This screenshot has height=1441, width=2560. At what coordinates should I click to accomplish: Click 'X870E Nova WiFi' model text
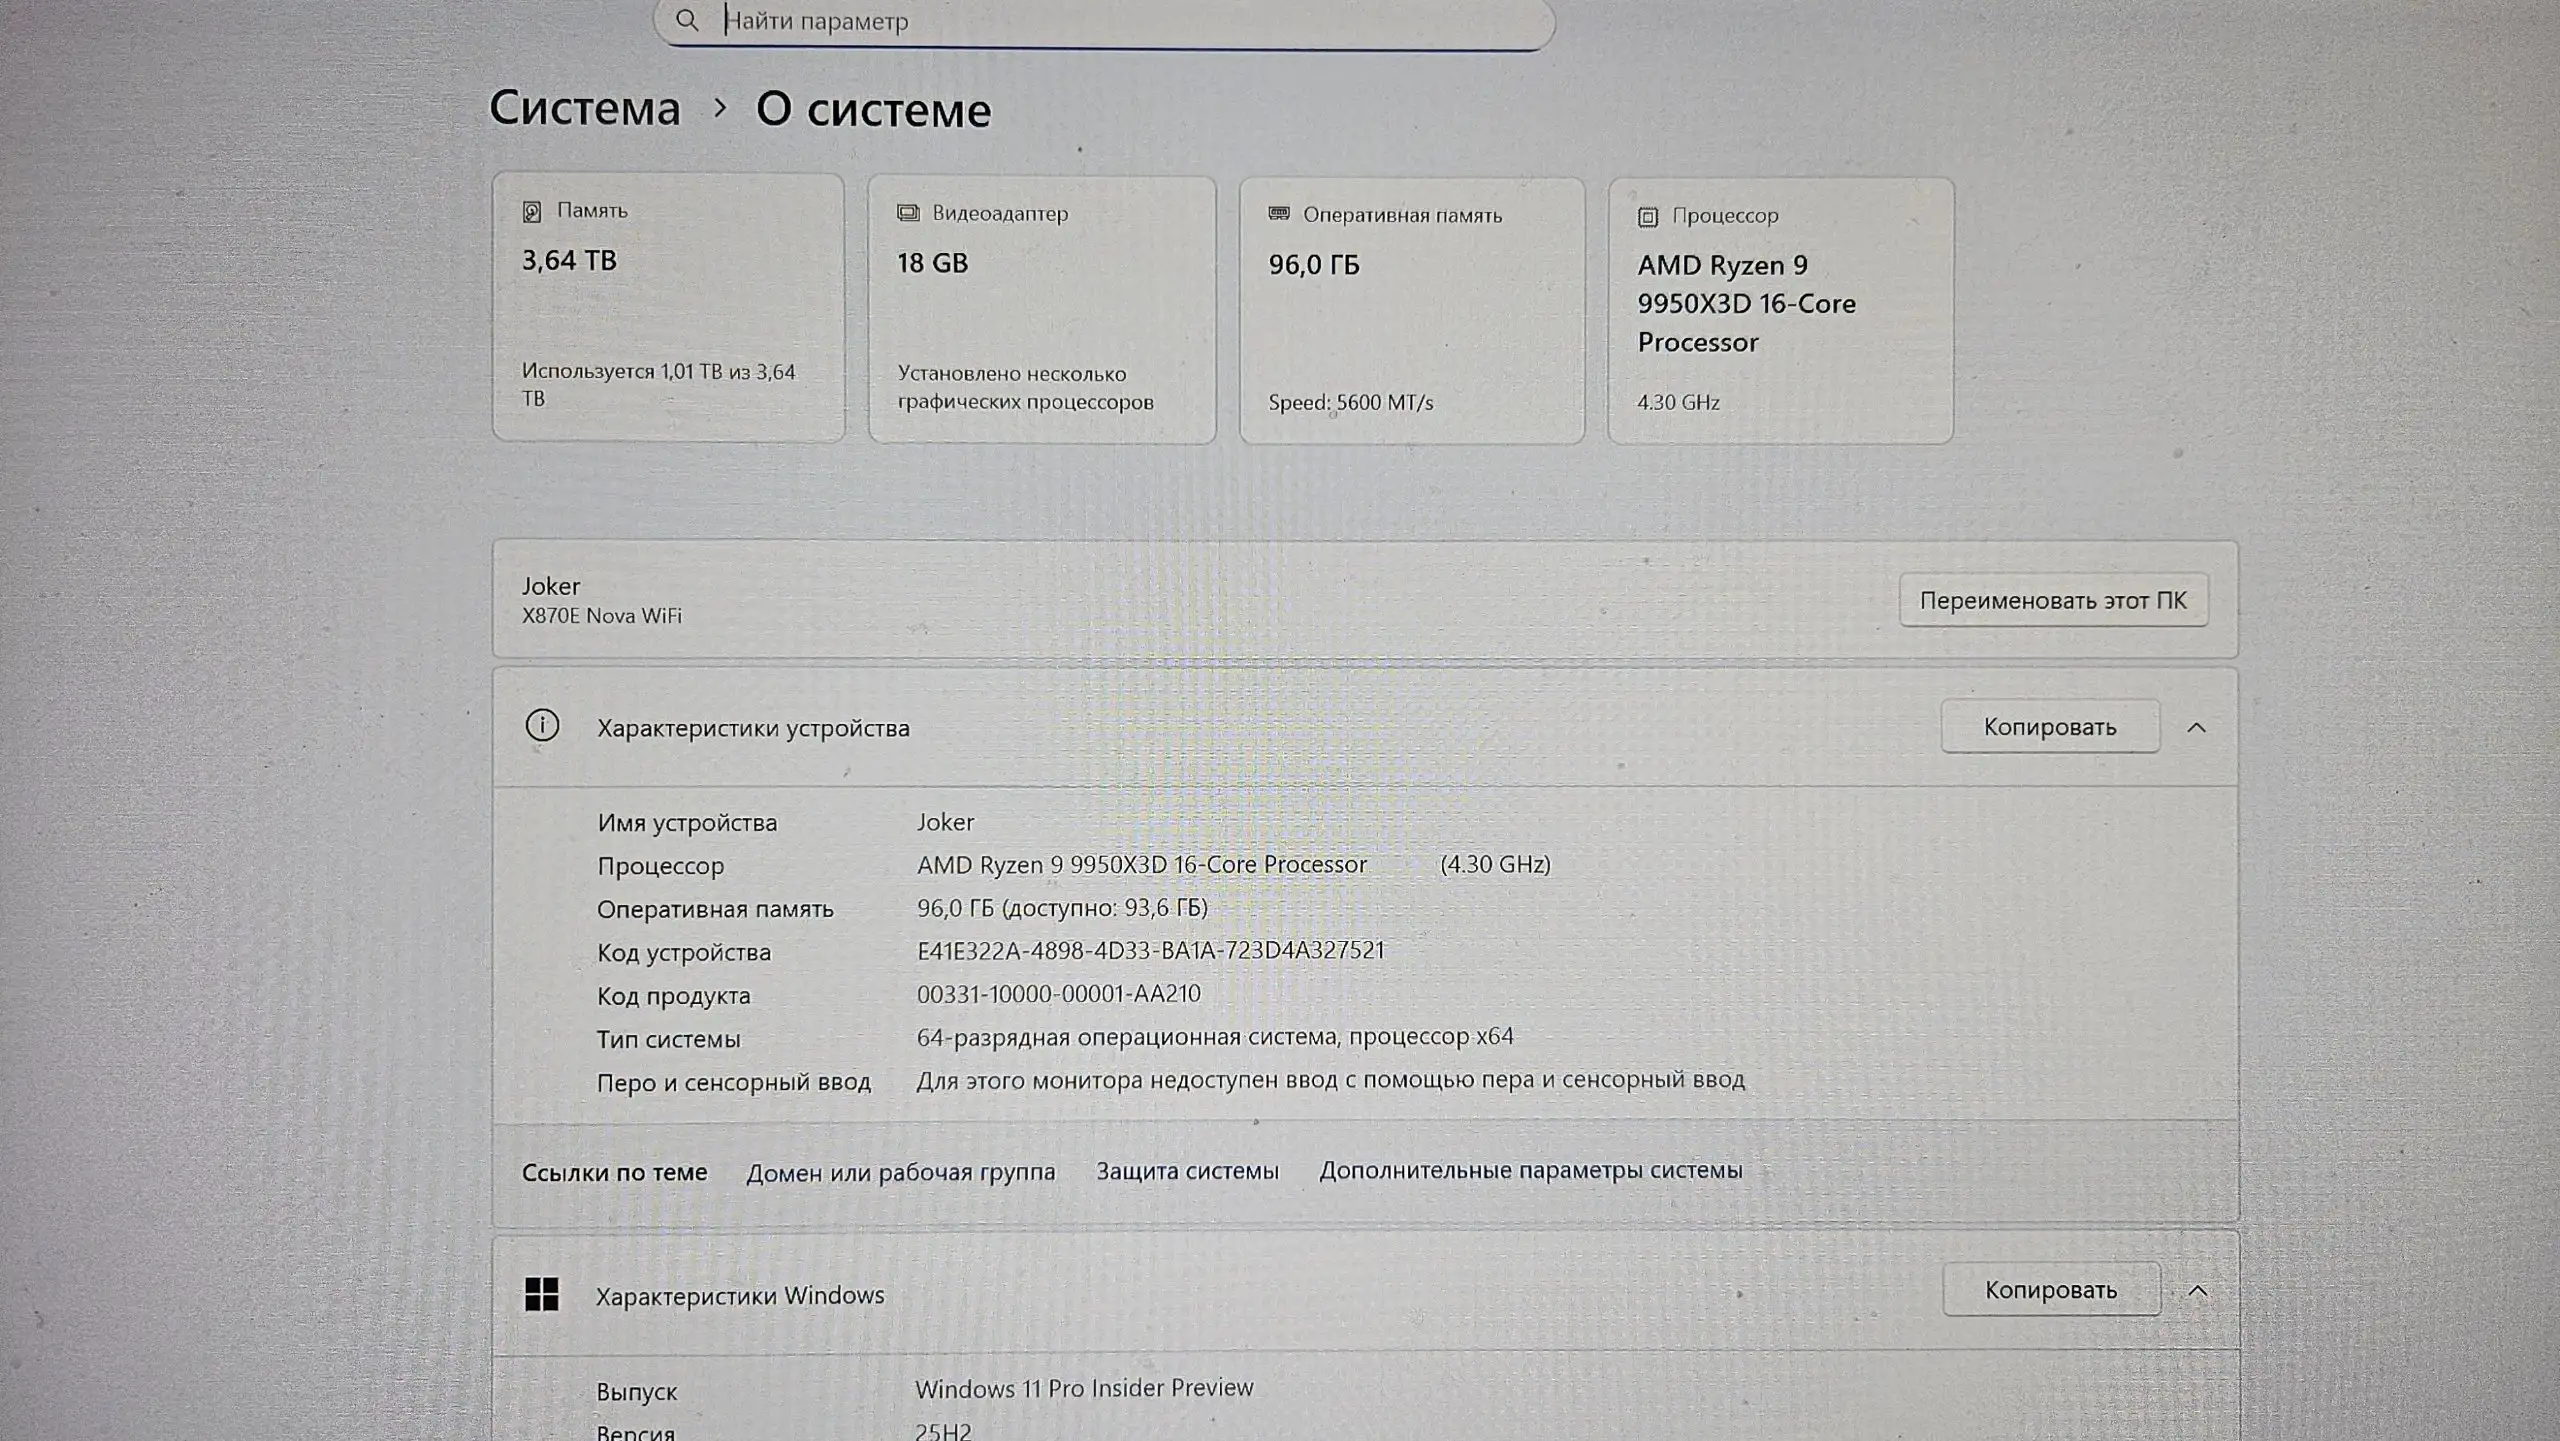pos(601,616)
